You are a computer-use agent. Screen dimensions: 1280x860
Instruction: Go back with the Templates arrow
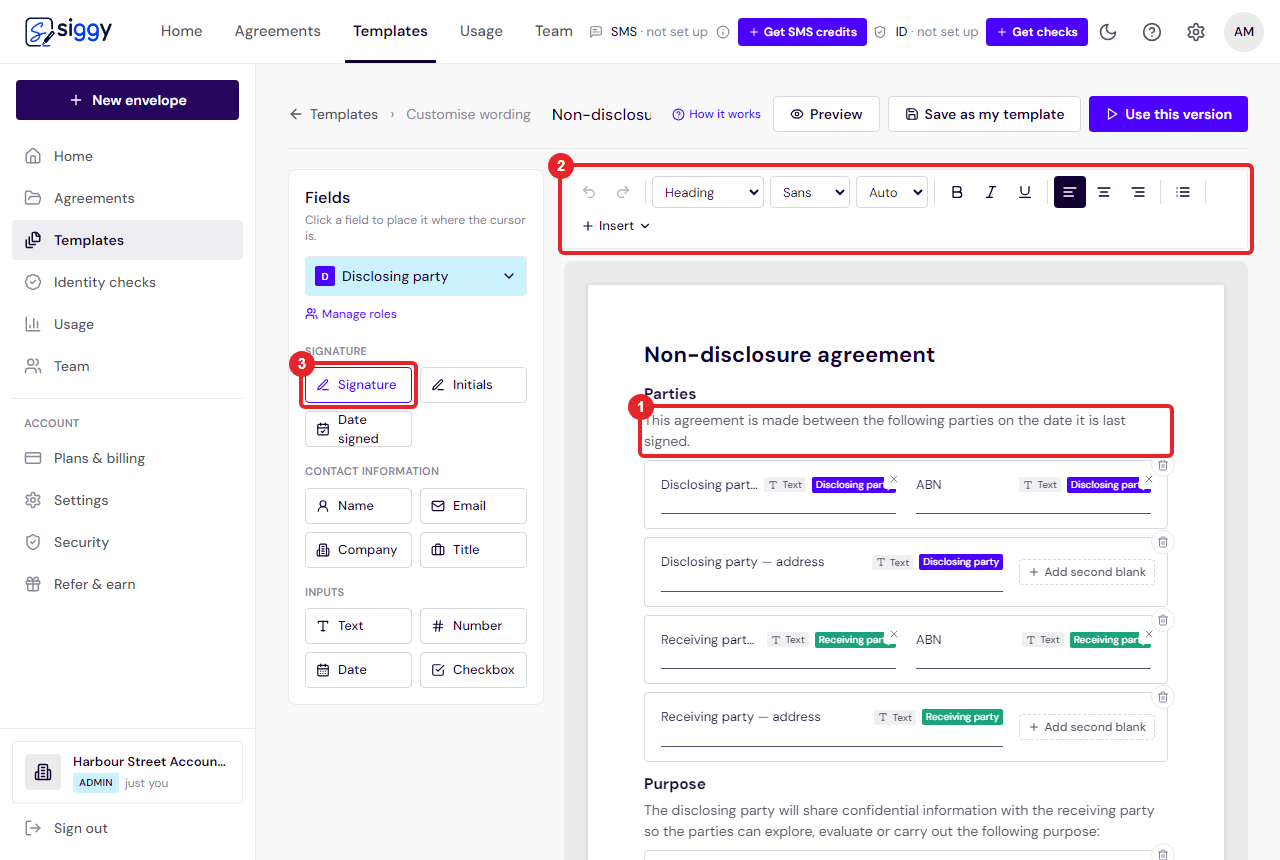click(296, 114)
